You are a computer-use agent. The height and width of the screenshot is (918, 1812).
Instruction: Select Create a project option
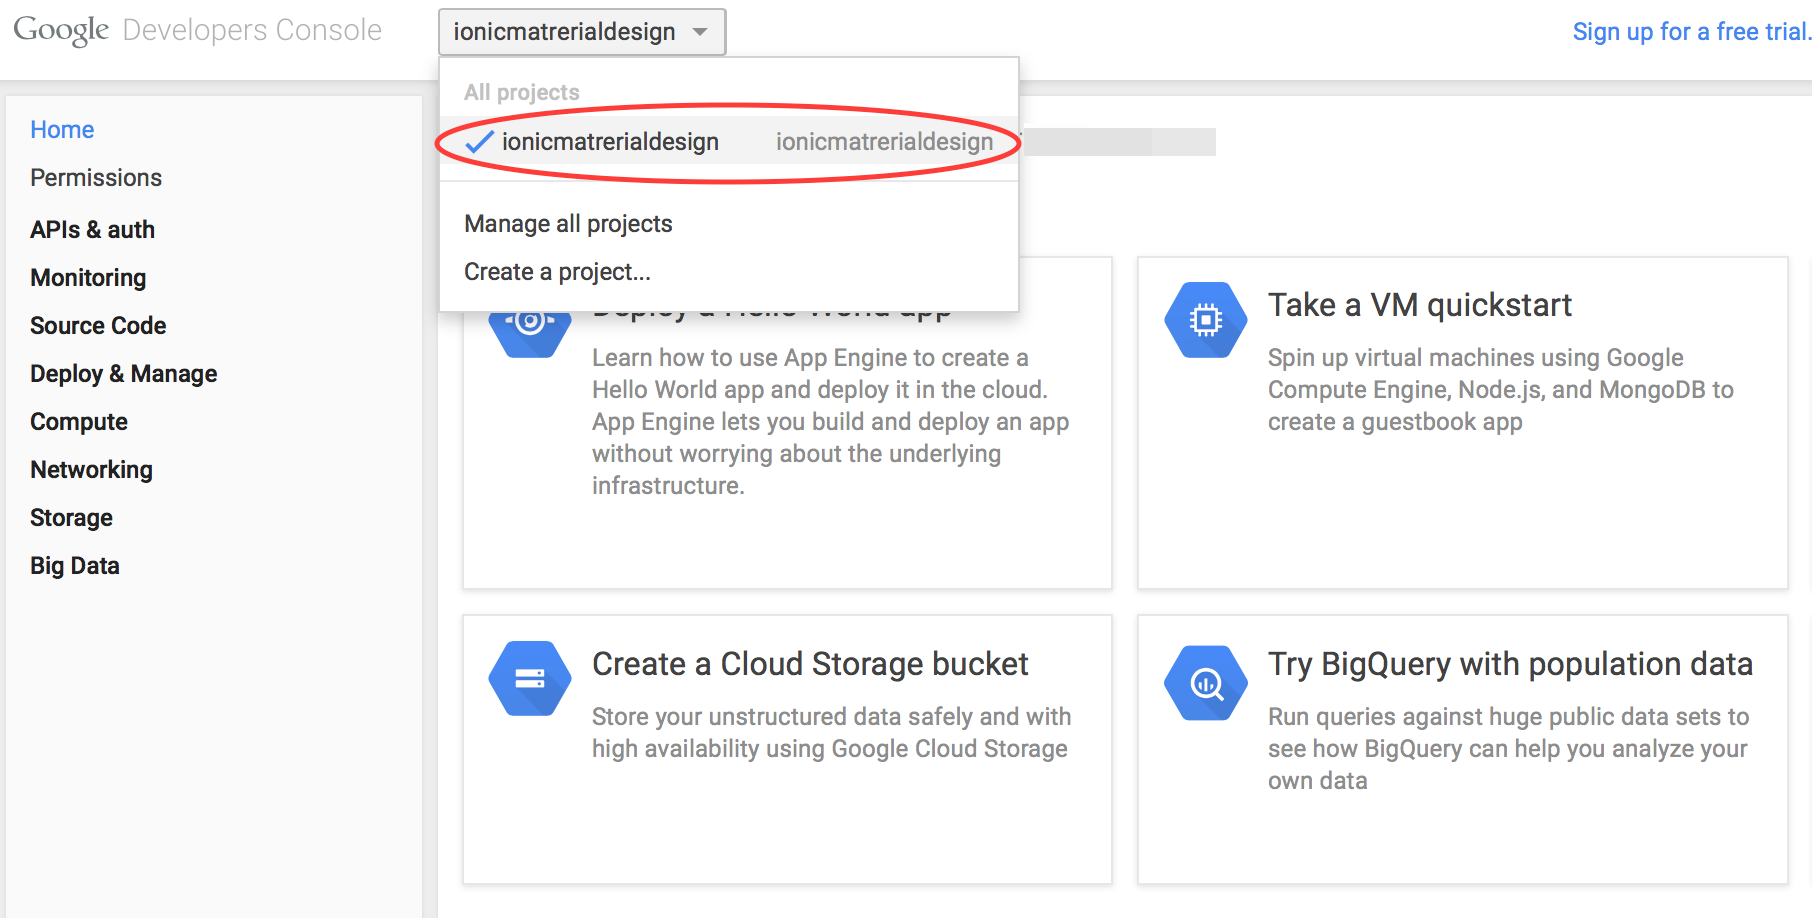[557, 272]
